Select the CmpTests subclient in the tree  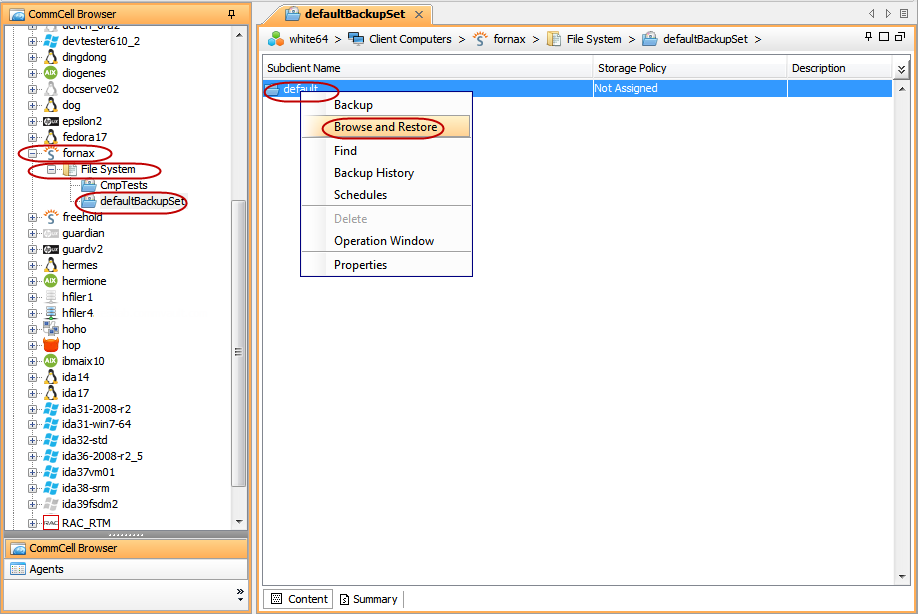pyautogui.click(x=127, y=185)
